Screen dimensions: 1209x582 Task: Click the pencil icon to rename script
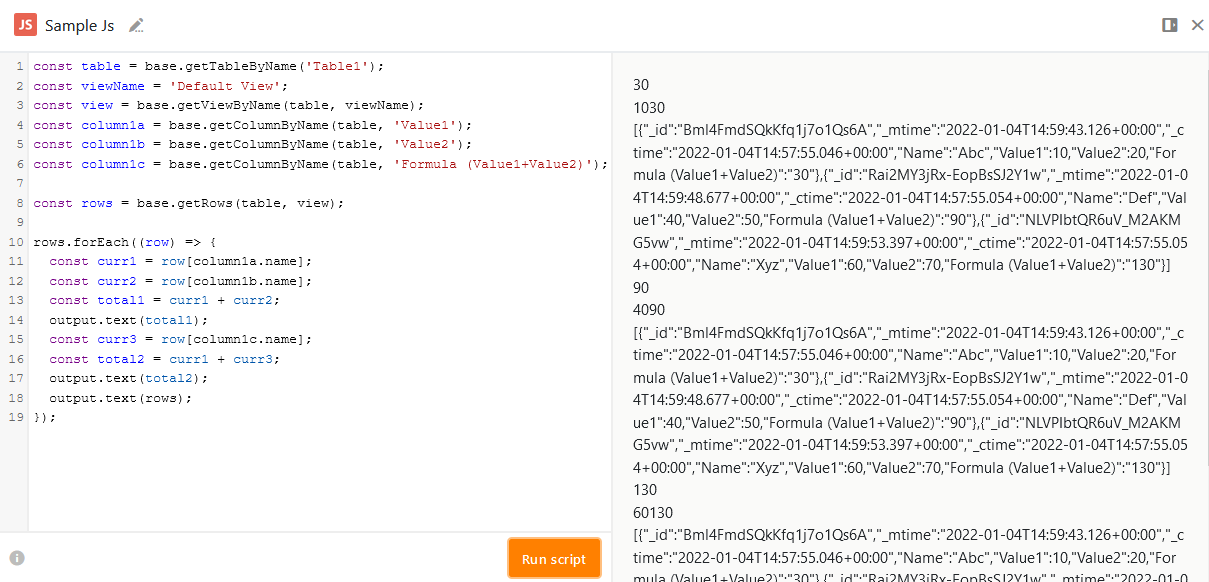[137, 25]
